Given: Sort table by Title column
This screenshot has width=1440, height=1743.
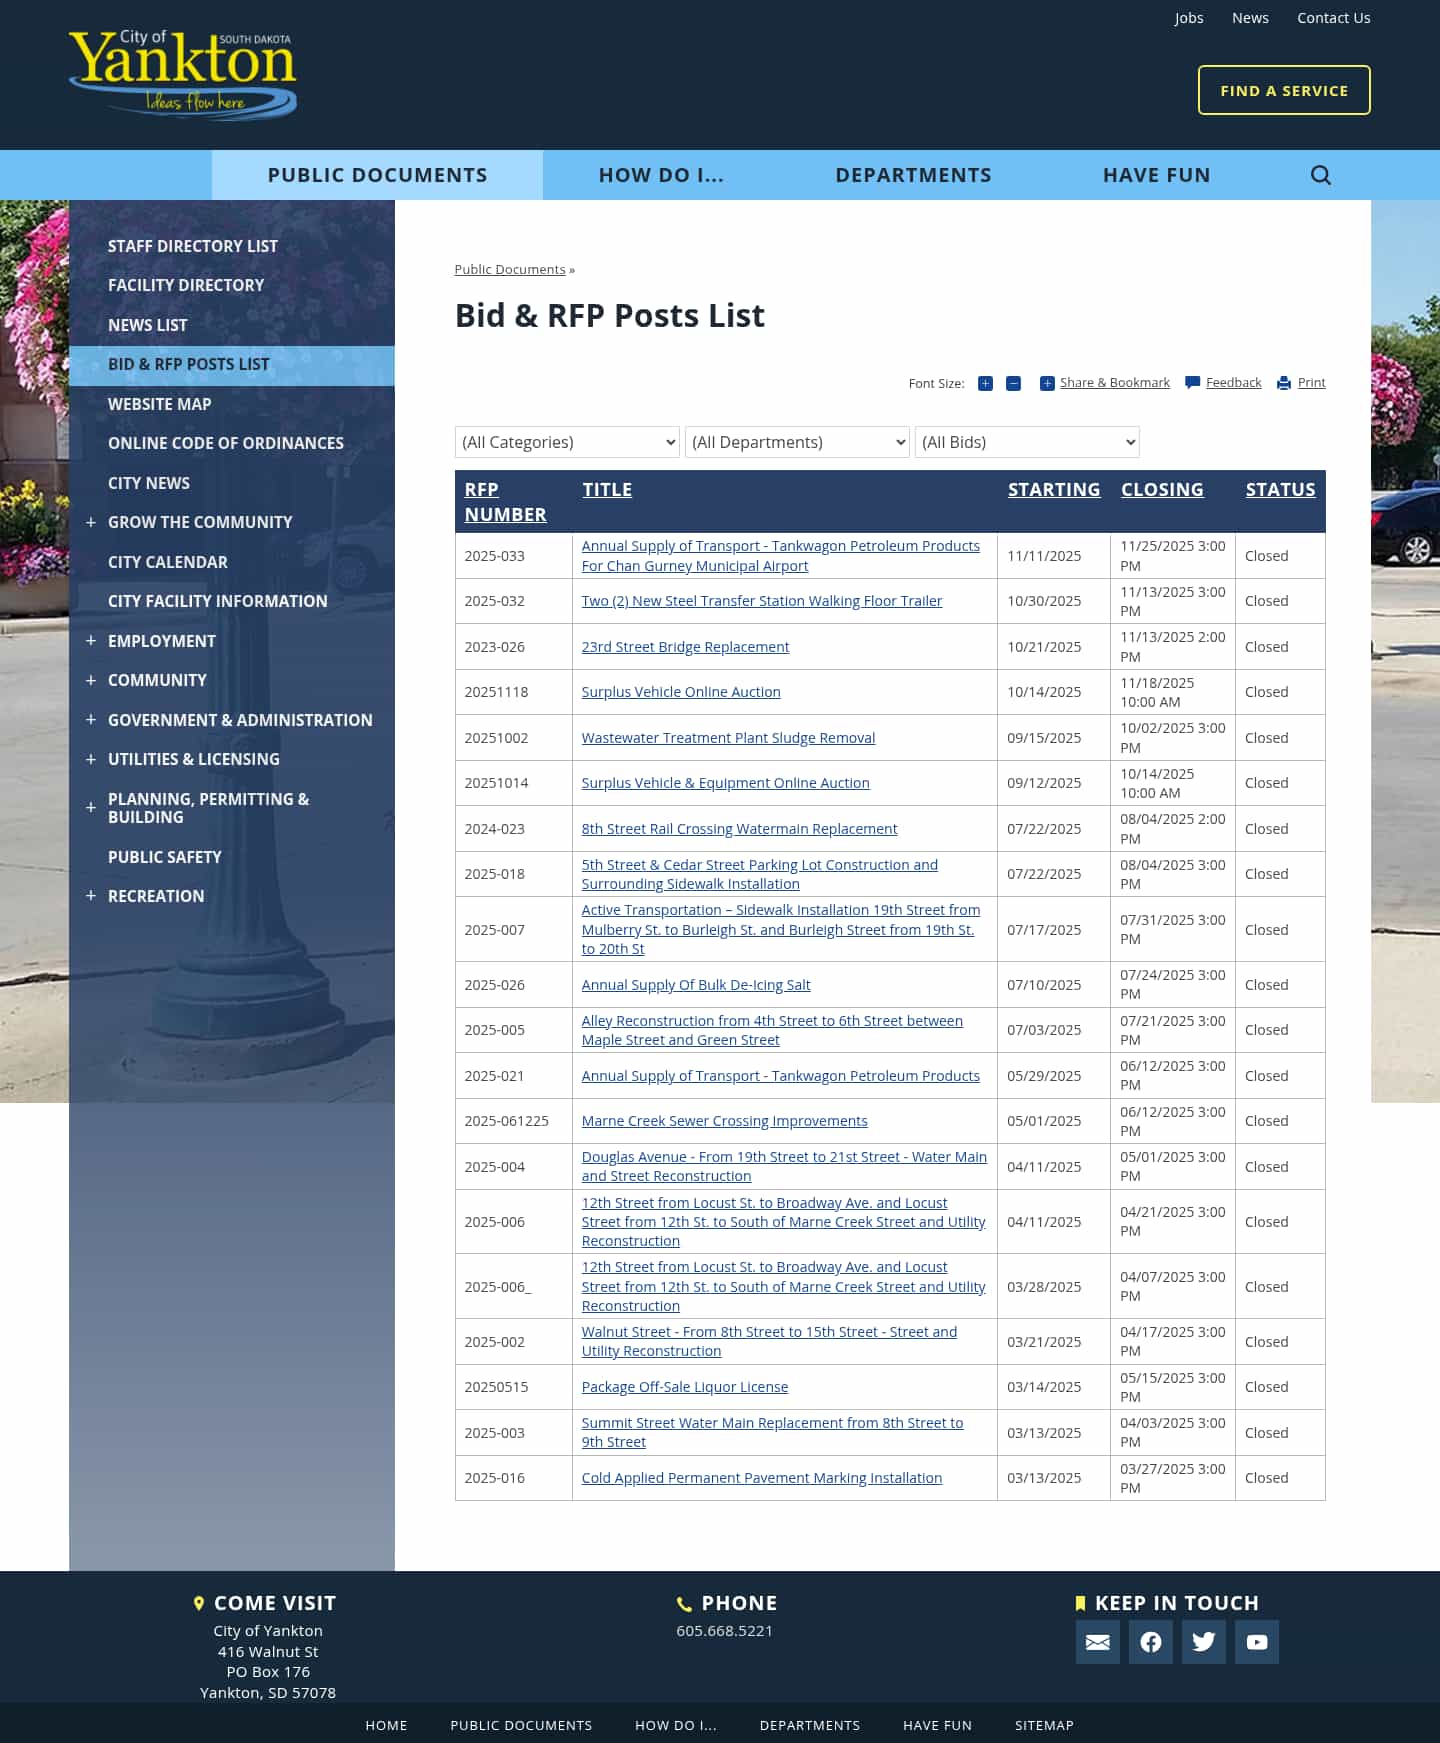Looking at the screenshot, I should [x=607, y=489].
